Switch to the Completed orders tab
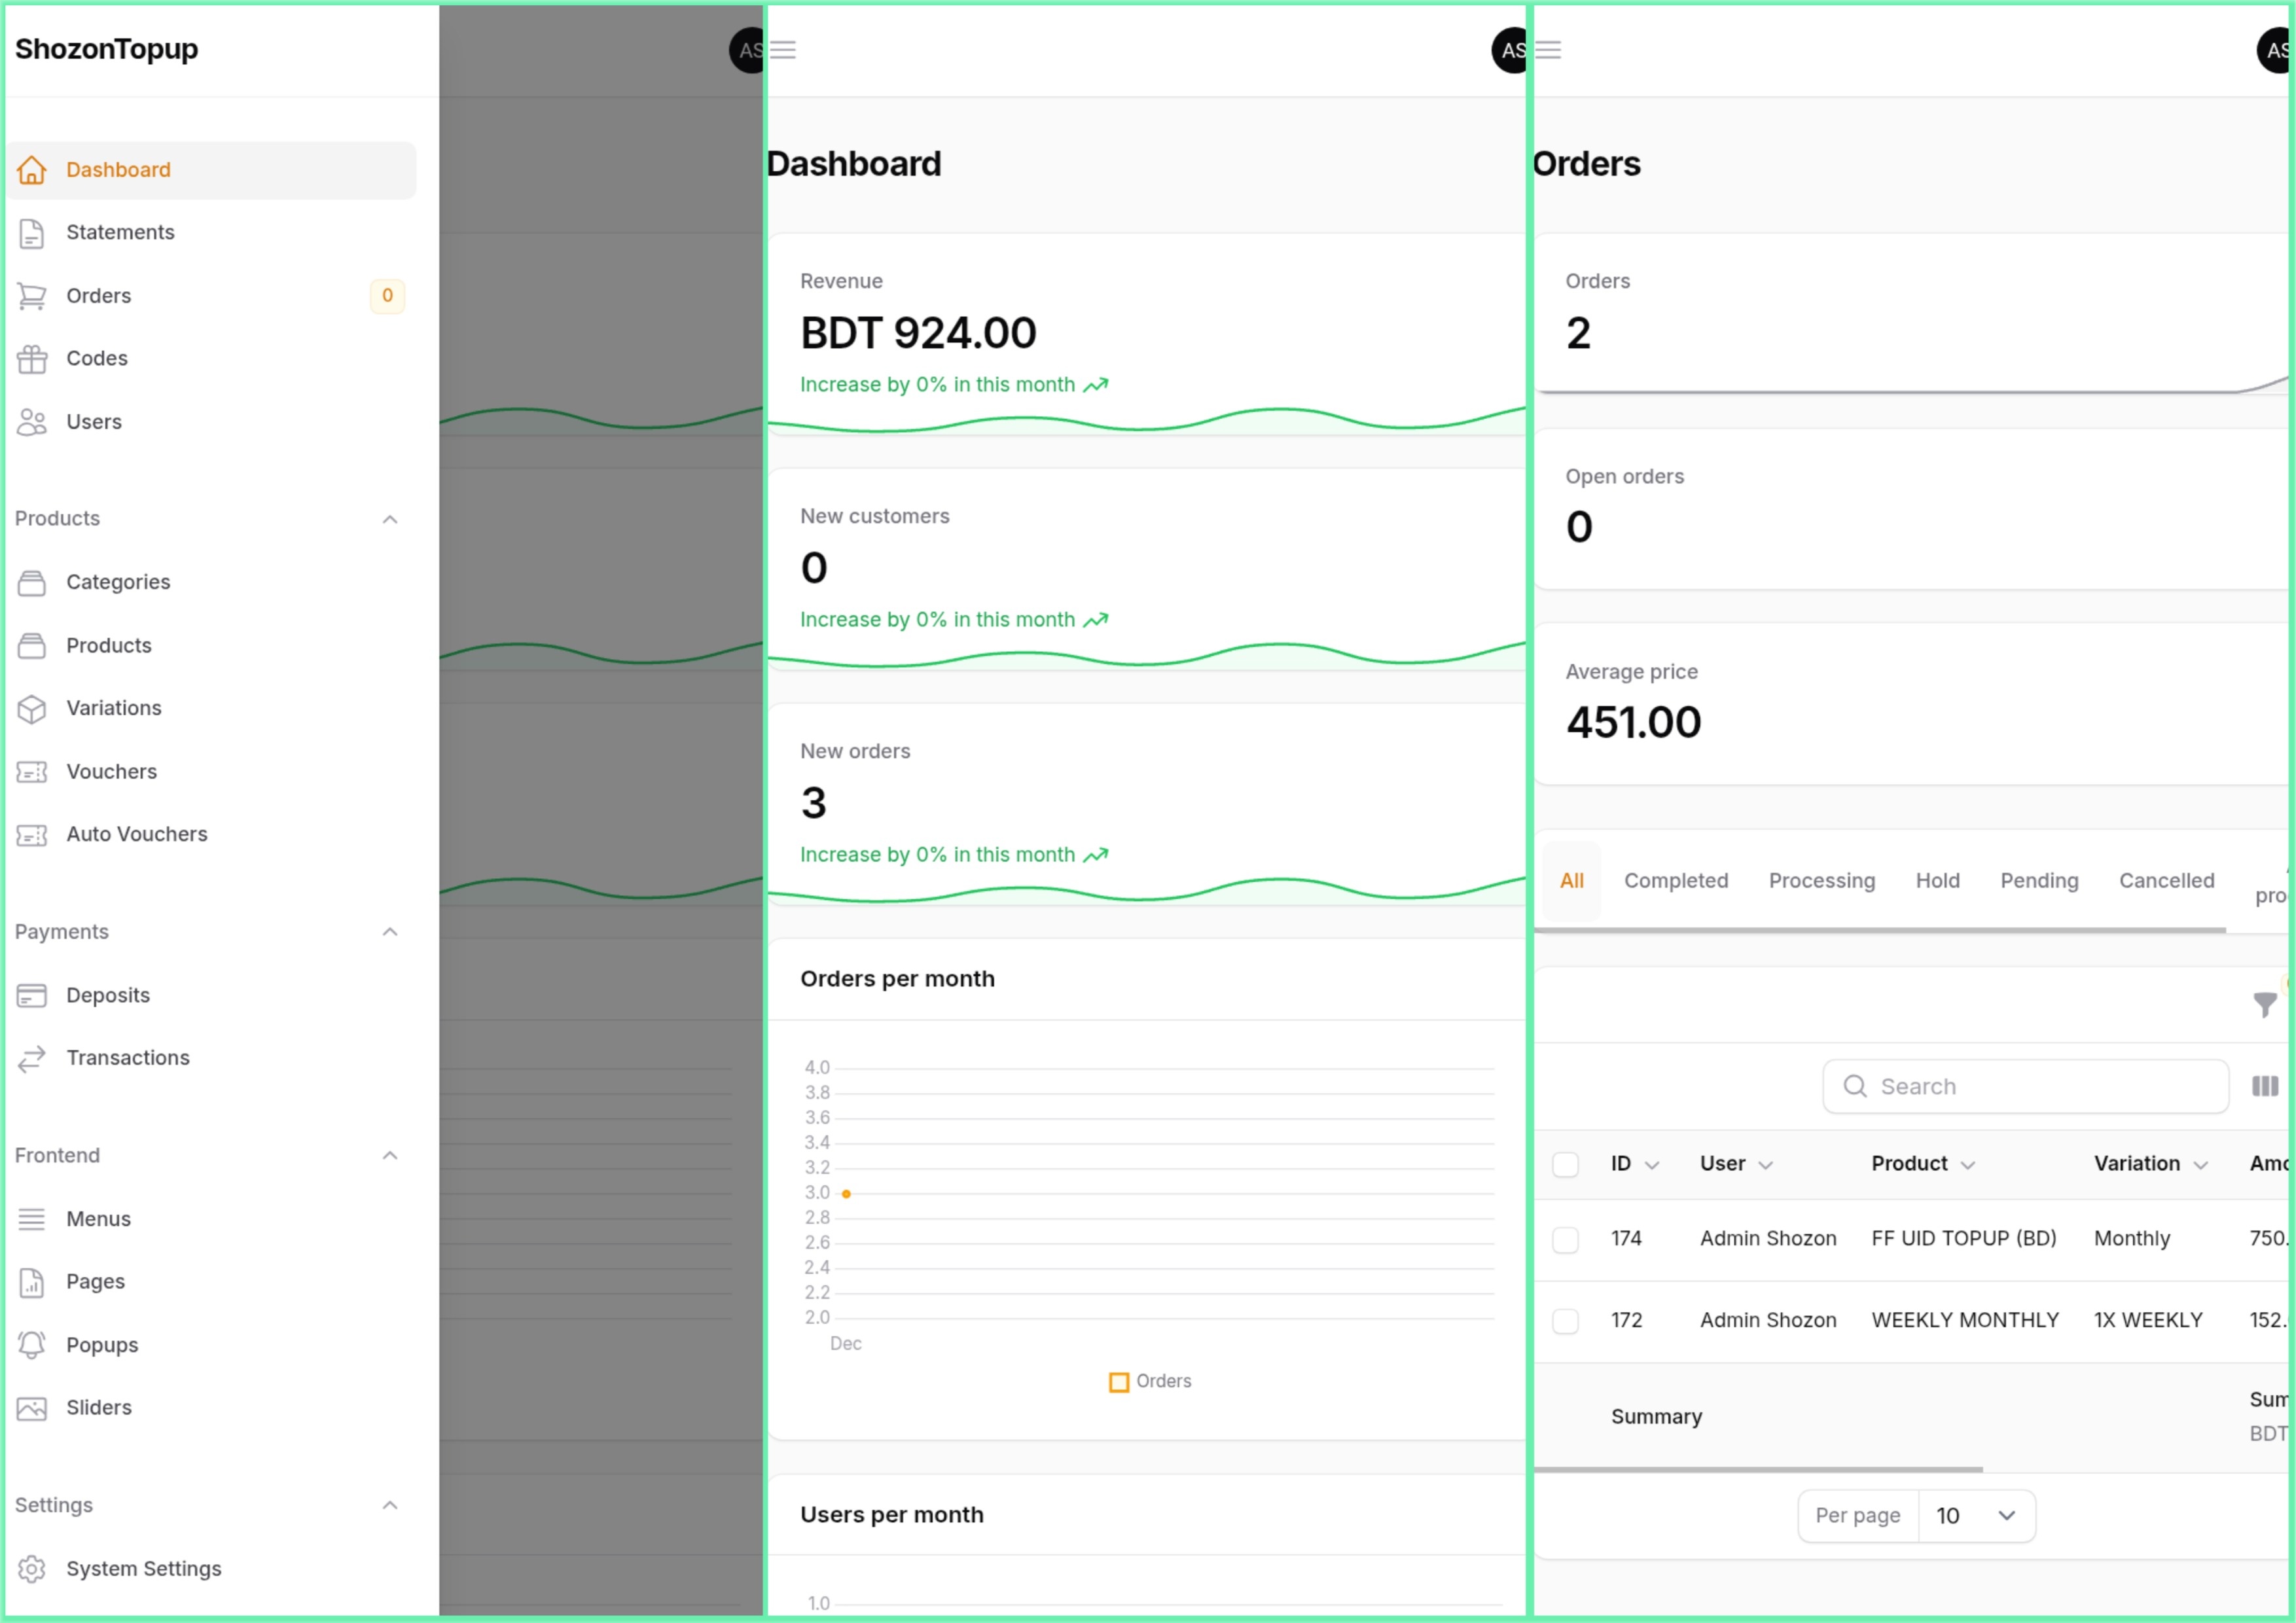Screen dimensions: 2296x1623 click(1675, 881)
